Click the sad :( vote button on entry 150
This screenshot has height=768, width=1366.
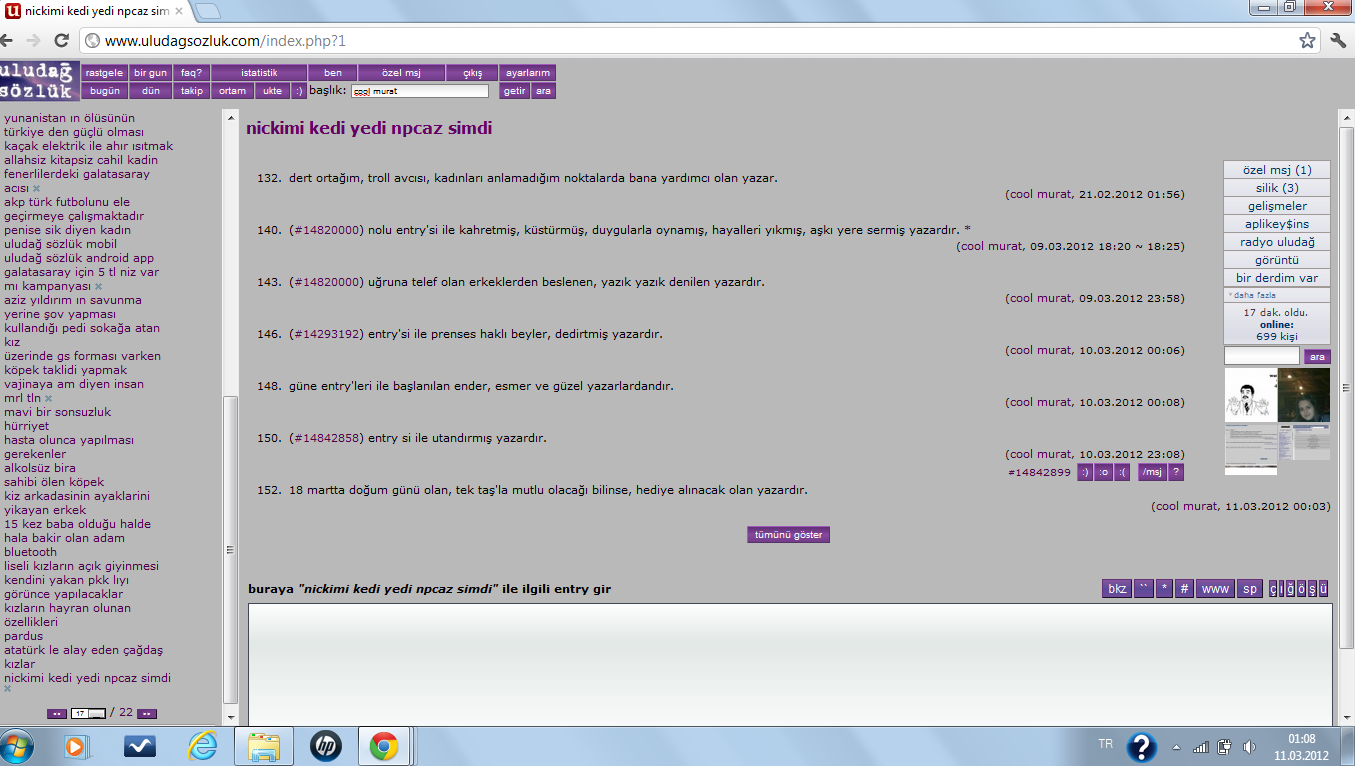point(1121,472)
